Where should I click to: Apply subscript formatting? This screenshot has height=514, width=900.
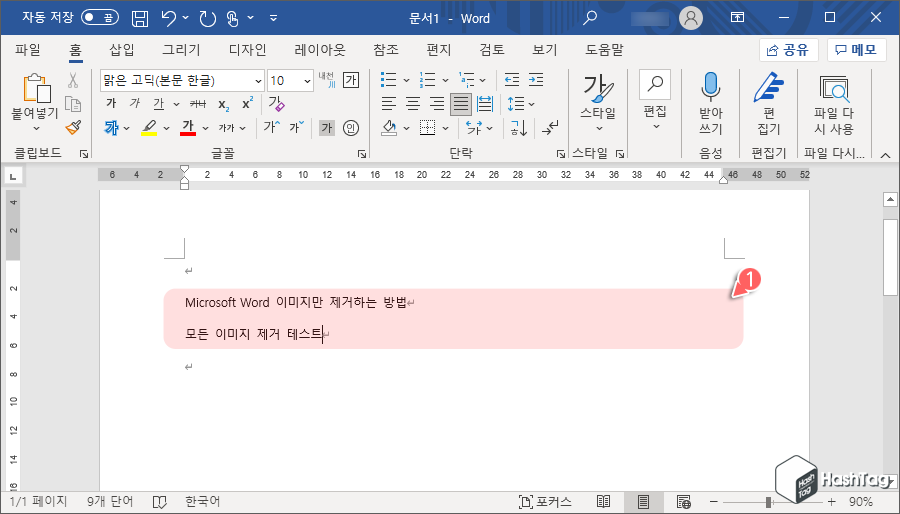[224, 104]
